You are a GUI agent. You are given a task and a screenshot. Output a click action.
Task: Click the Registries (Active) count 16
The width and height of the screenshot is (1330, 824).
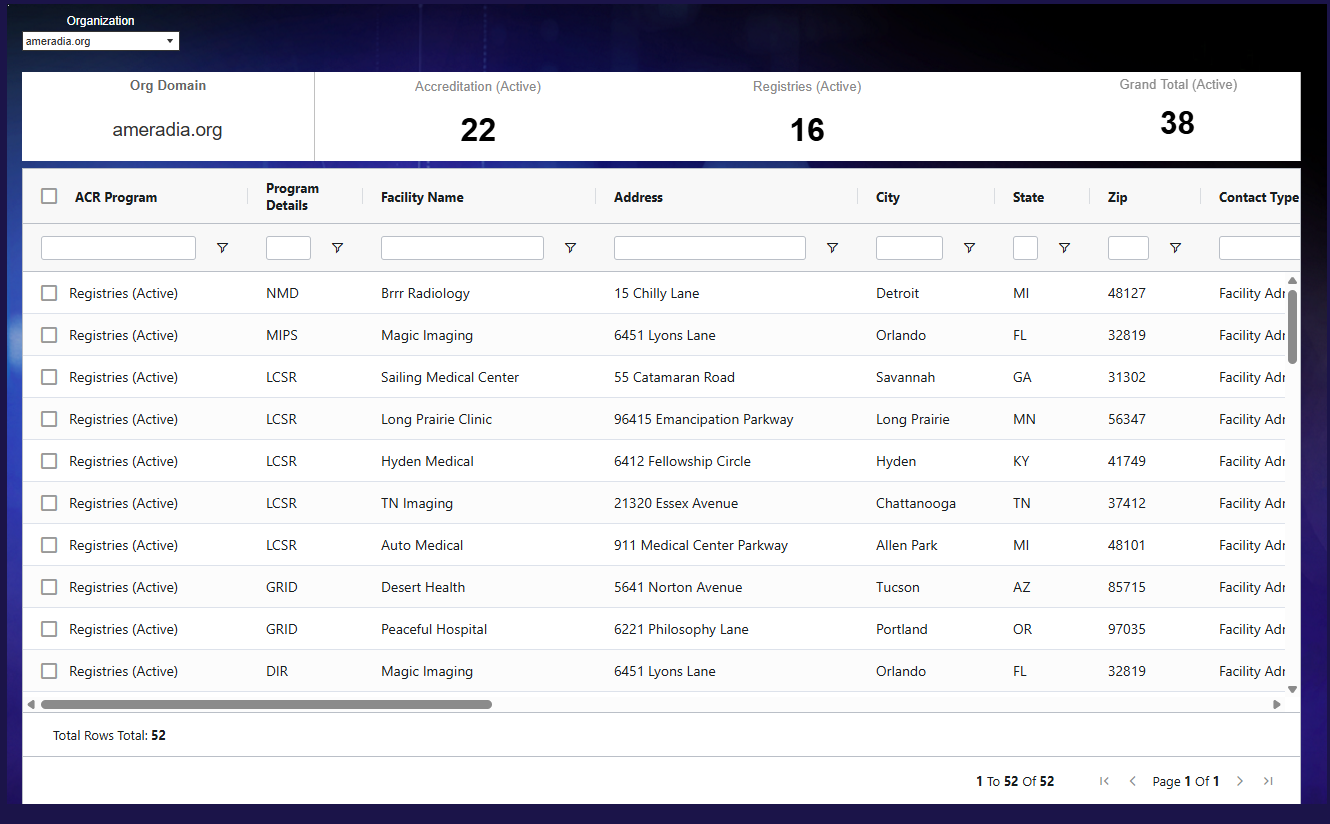807,130
